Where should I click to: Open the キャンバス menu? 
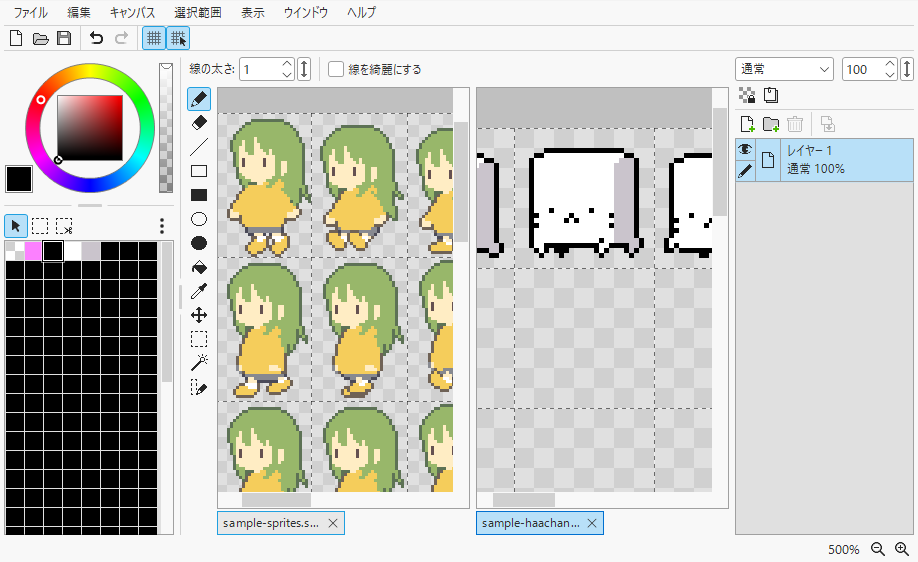[132, 12]
